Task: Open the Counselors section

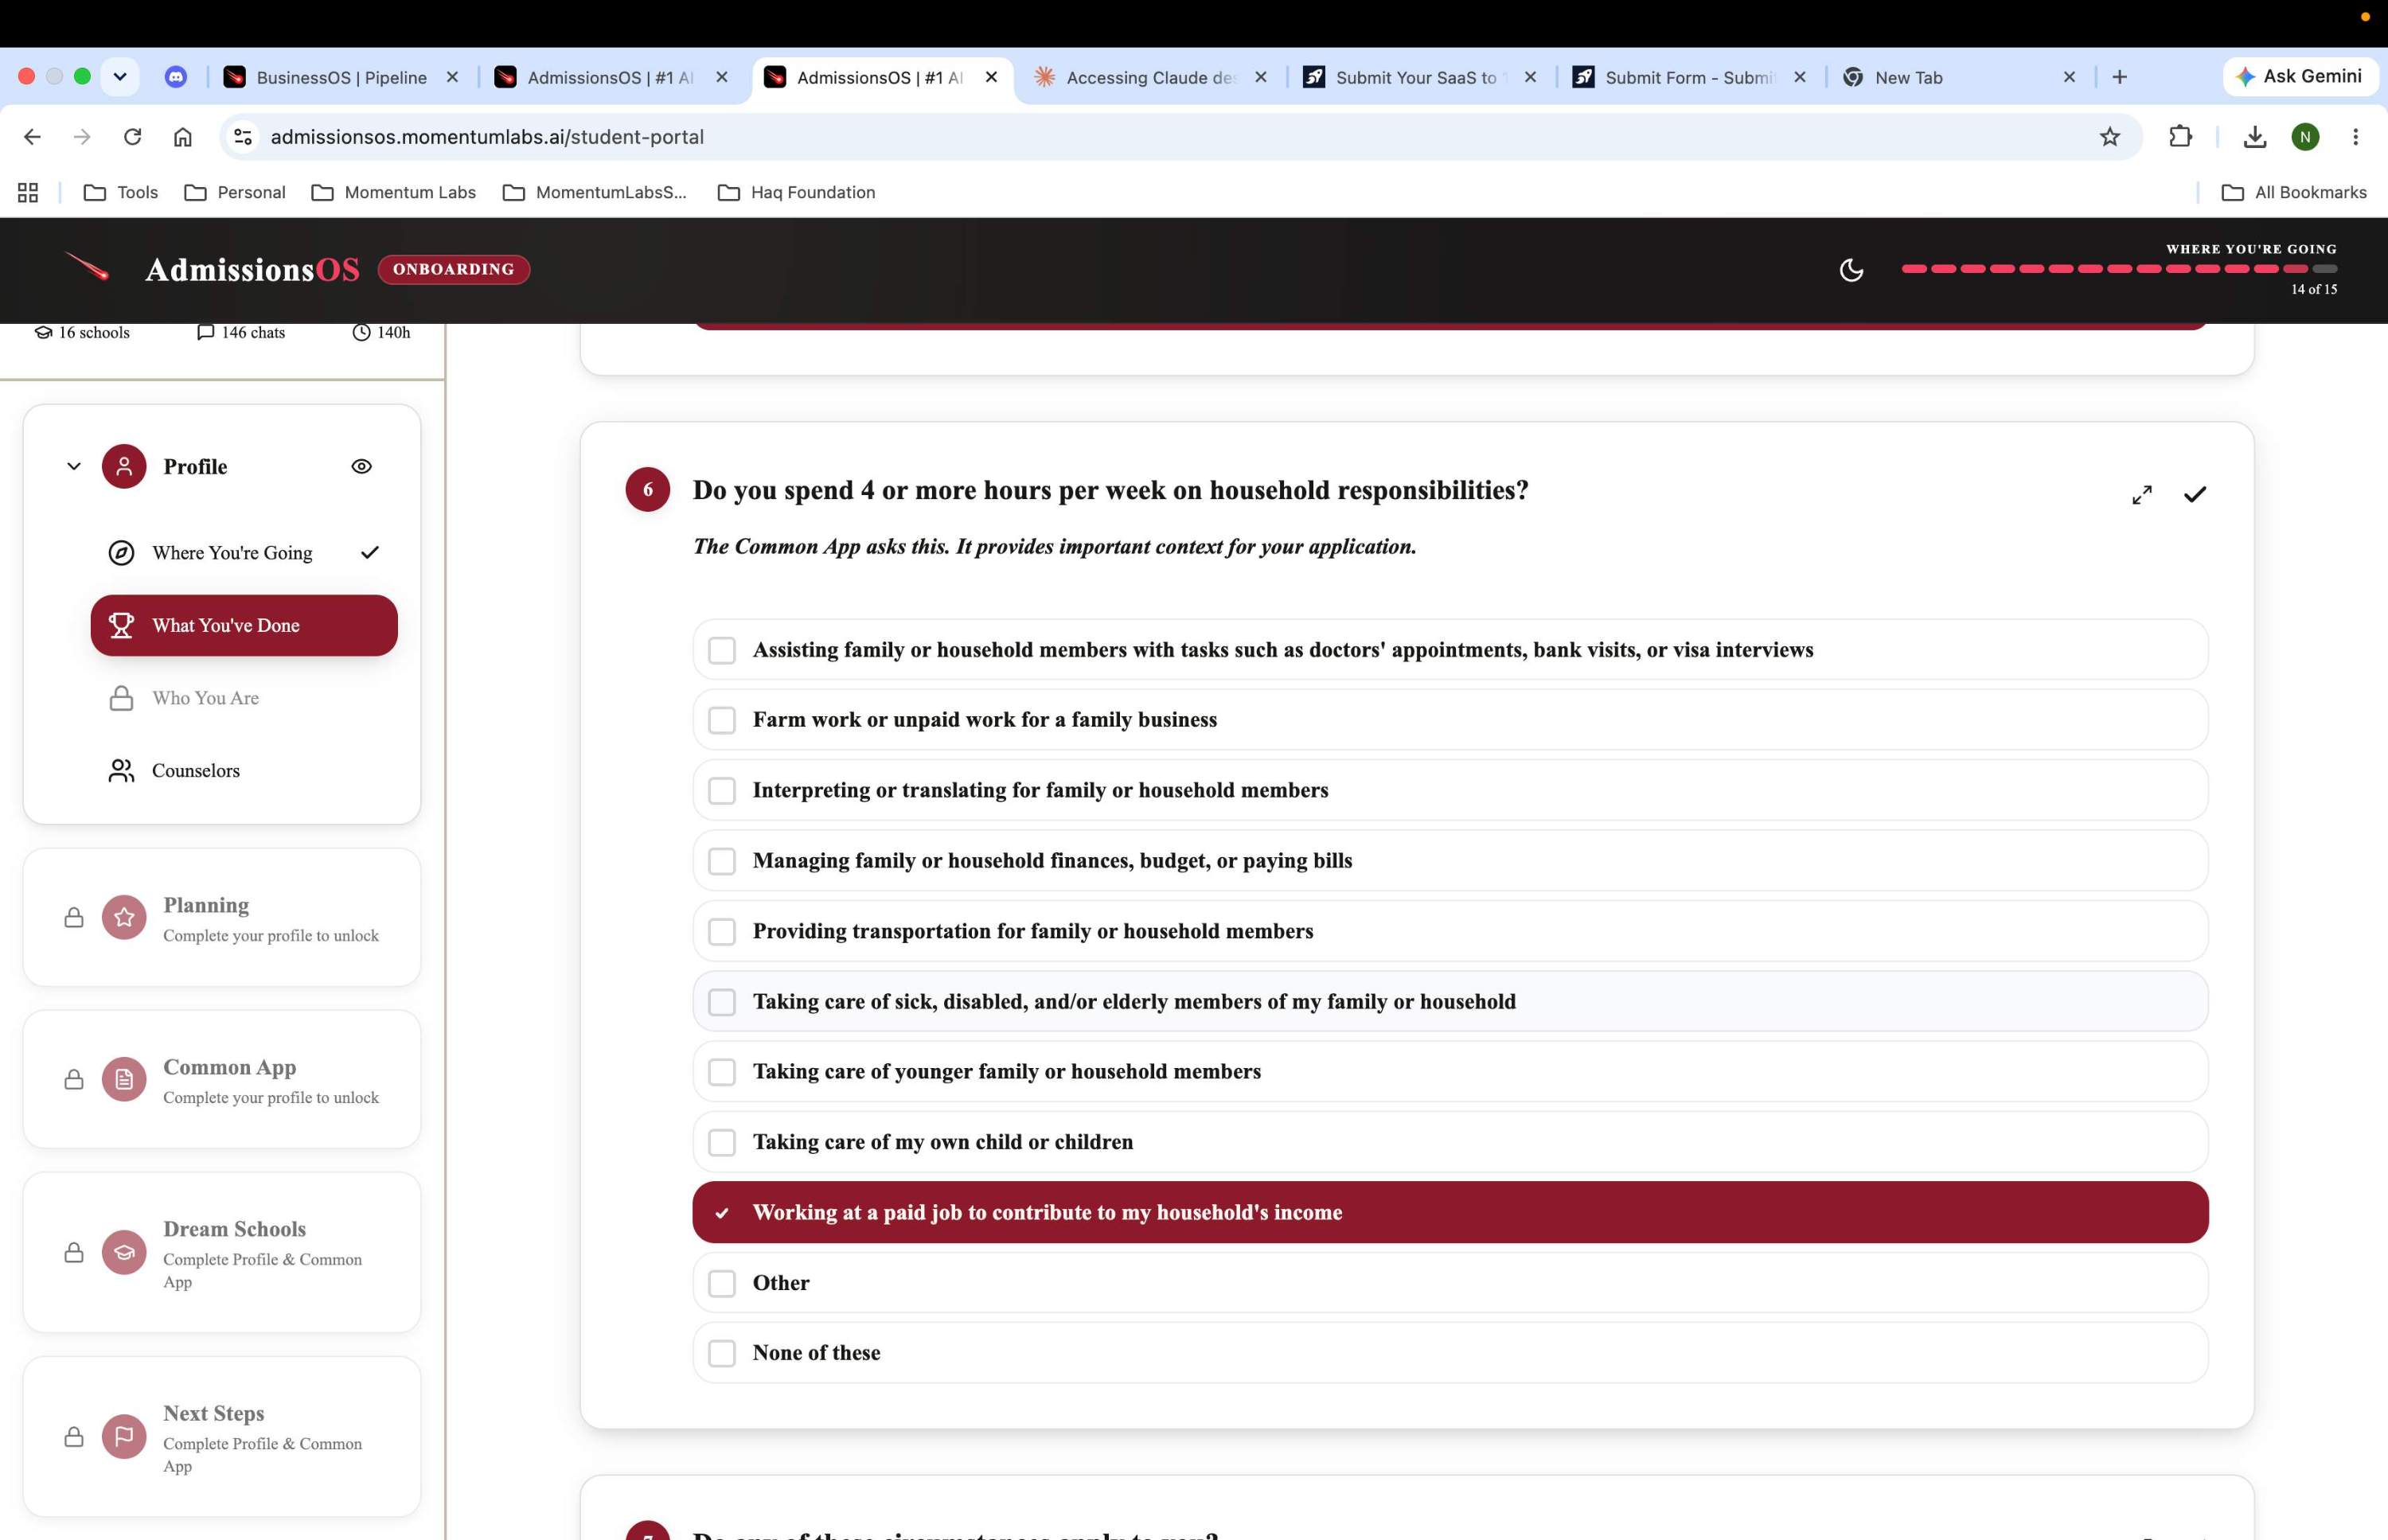Action: click(244, 771)
